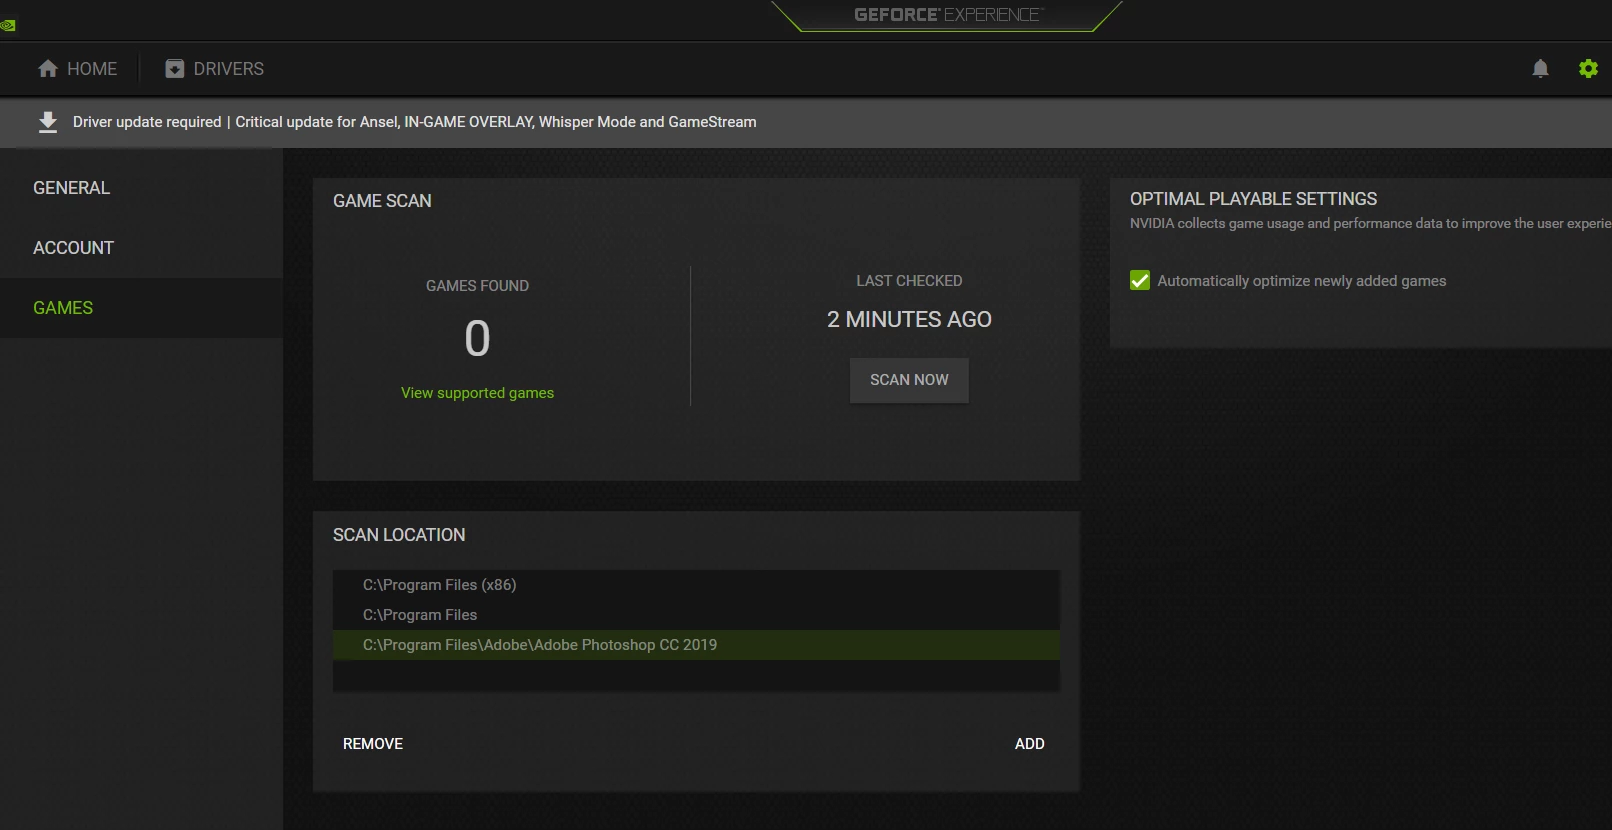Select the GAMES settings section

pos(141,308)
